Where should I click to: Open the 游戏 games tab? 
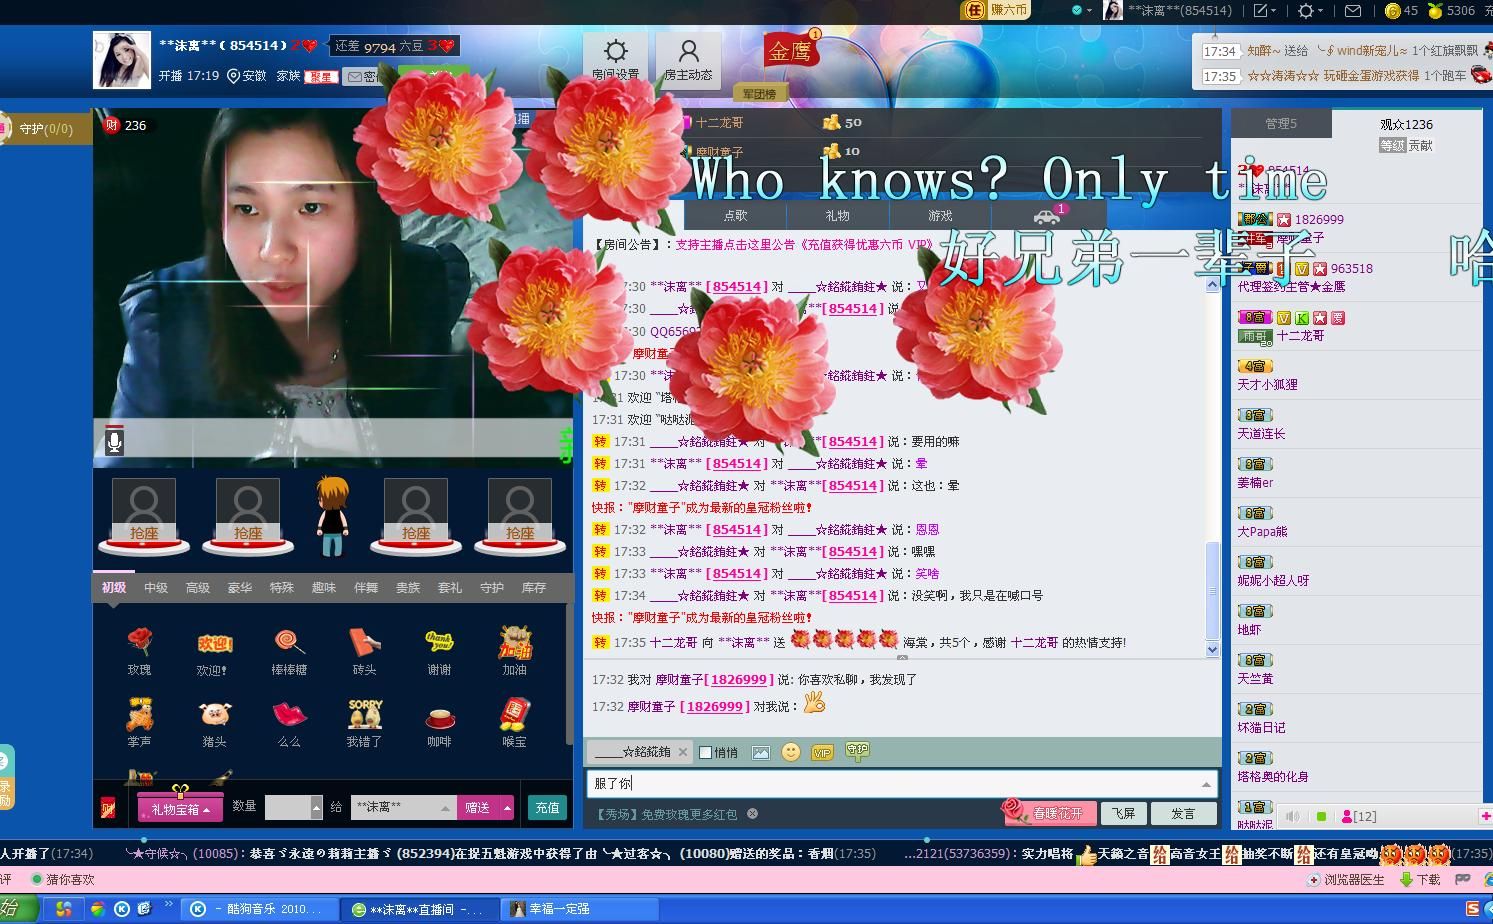[x=940, y=216]
